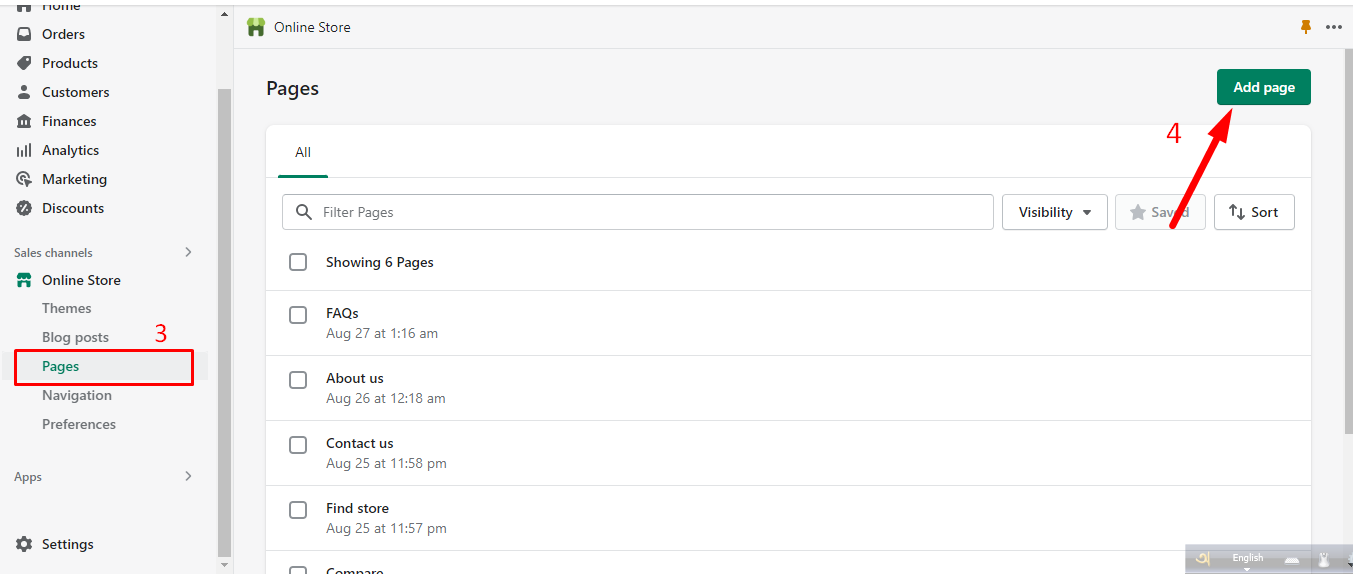The image size is (1353, 574).
Task: Switch to the All tab
Action: 303,153
